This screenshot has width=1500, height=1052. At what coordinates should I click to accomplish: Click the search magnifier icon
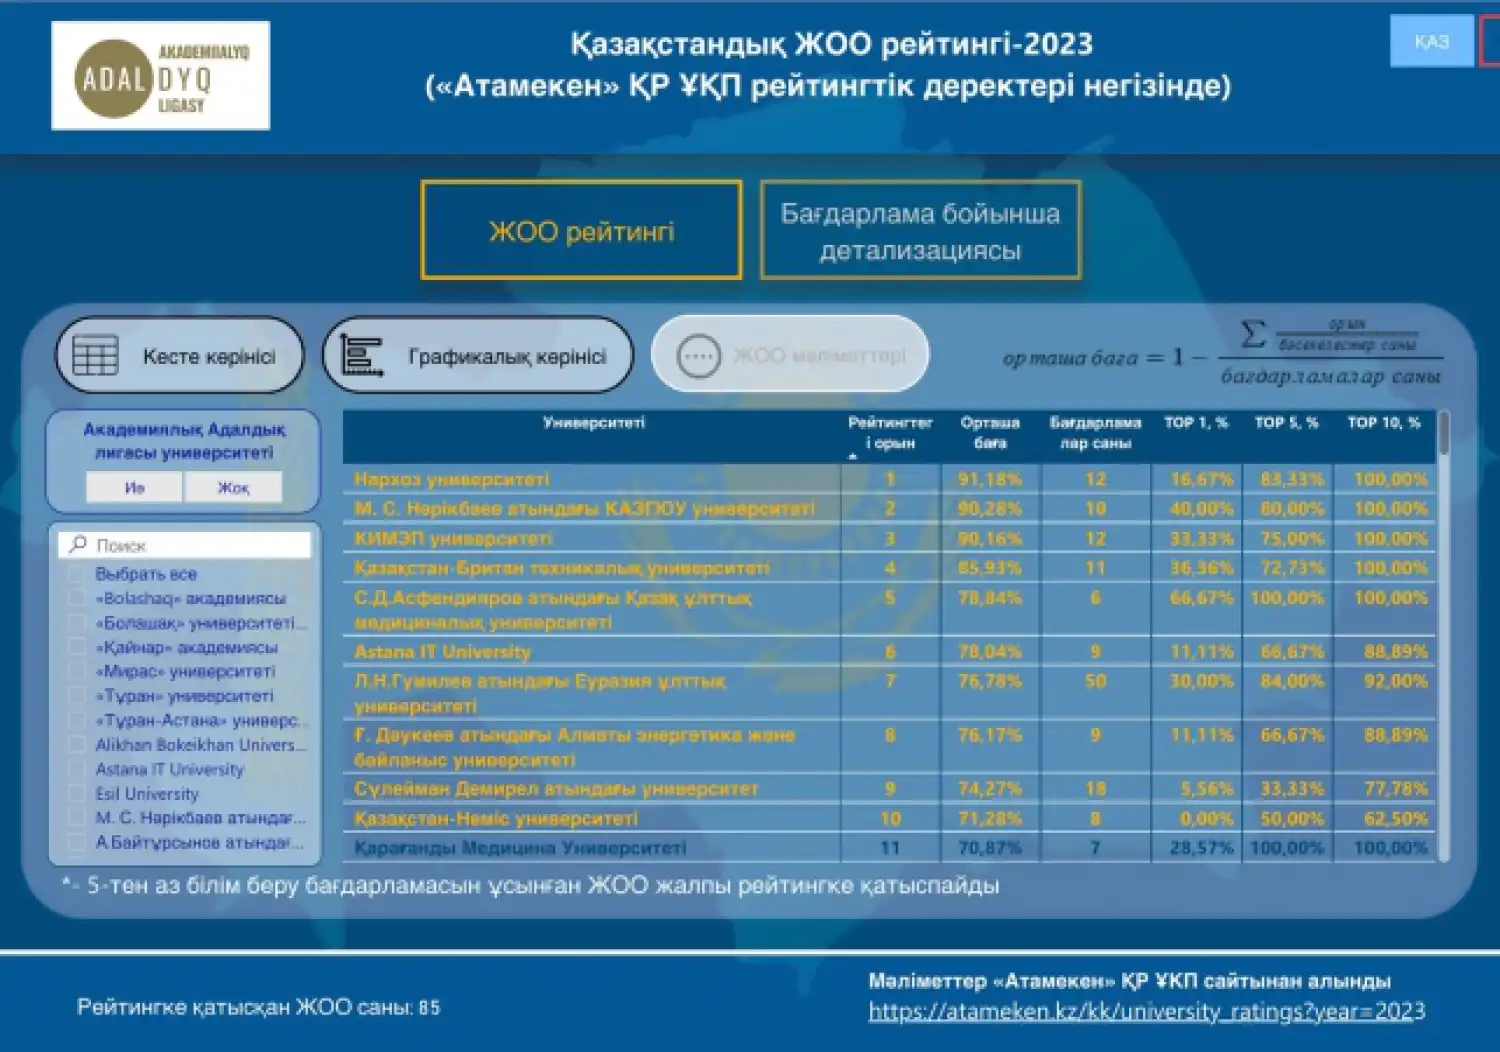tap(78, 545)
